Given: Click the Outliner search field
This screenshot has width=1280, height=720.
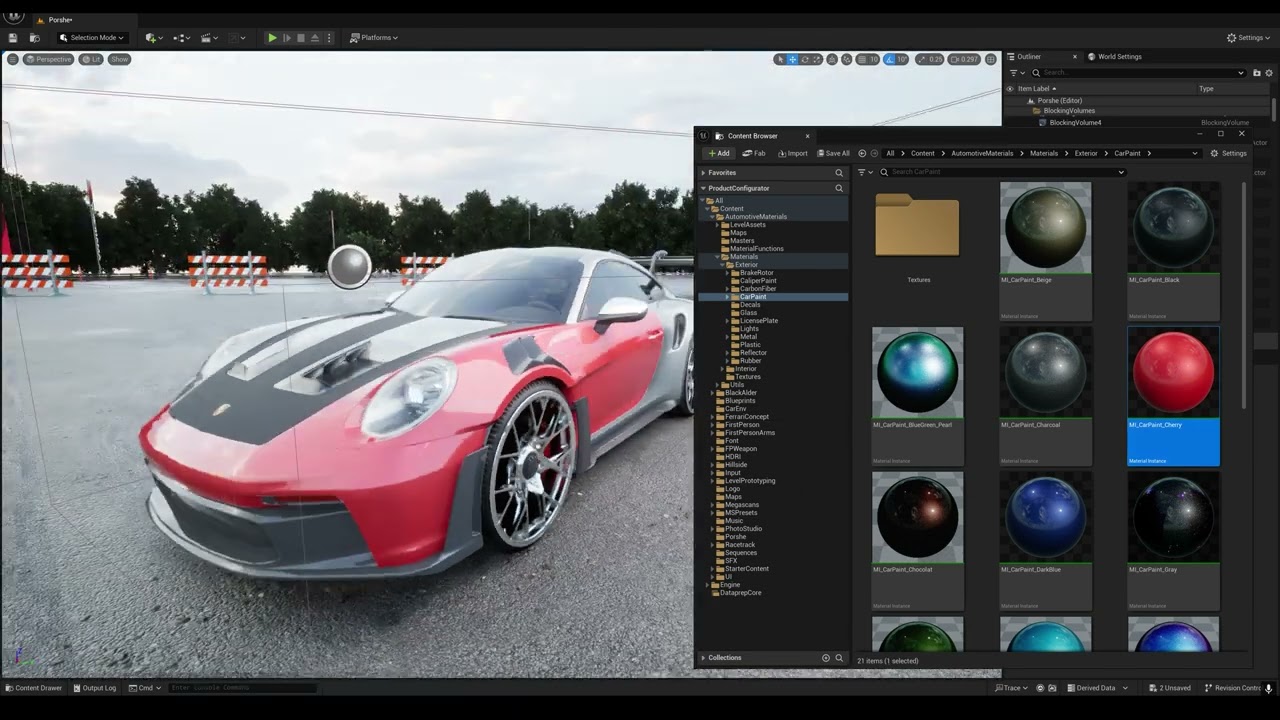Looking at the screenshot, I should coord(1138,73).
